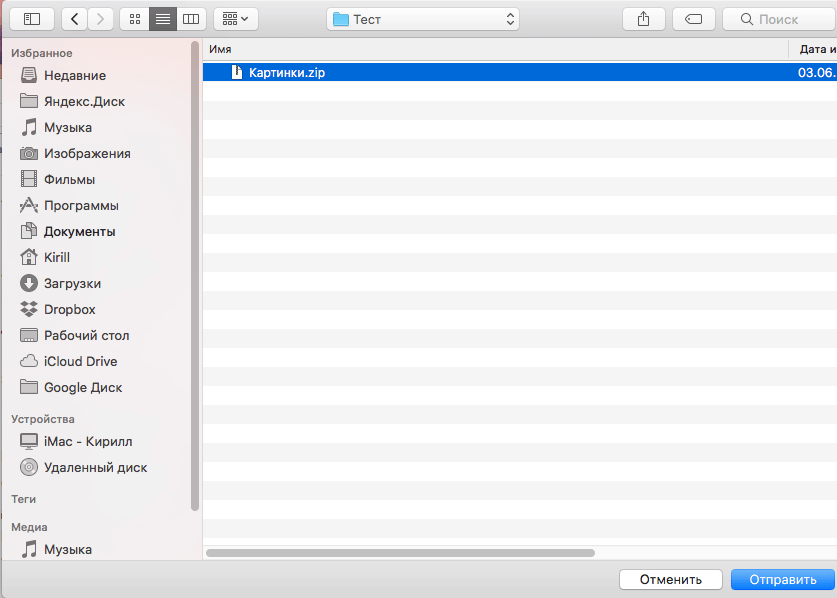The image size is (837, 598).
Task: Switch to icon view mode
Action: tap(135, 19)
